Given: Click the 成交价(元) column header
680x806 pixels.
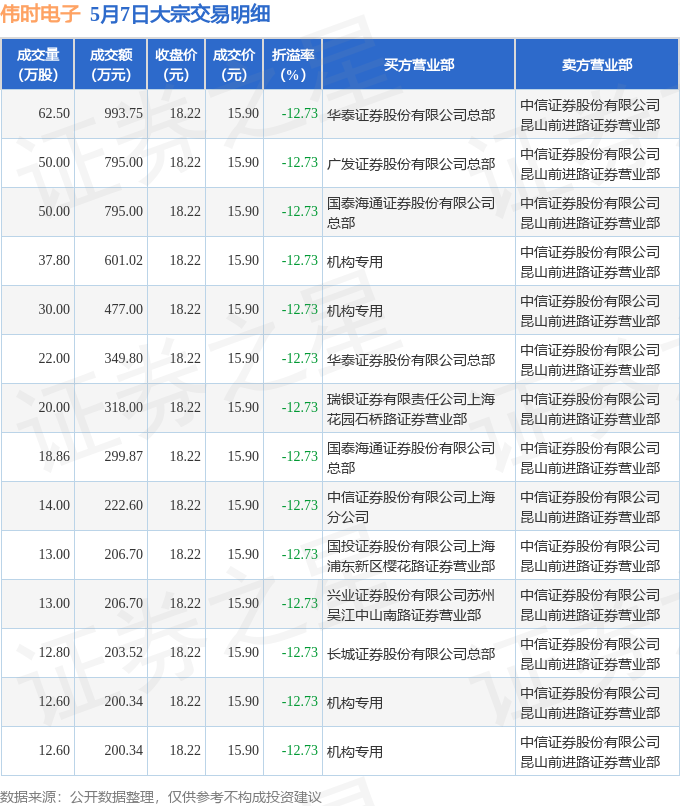Looking at the screenshot, I should pos(234,65).
